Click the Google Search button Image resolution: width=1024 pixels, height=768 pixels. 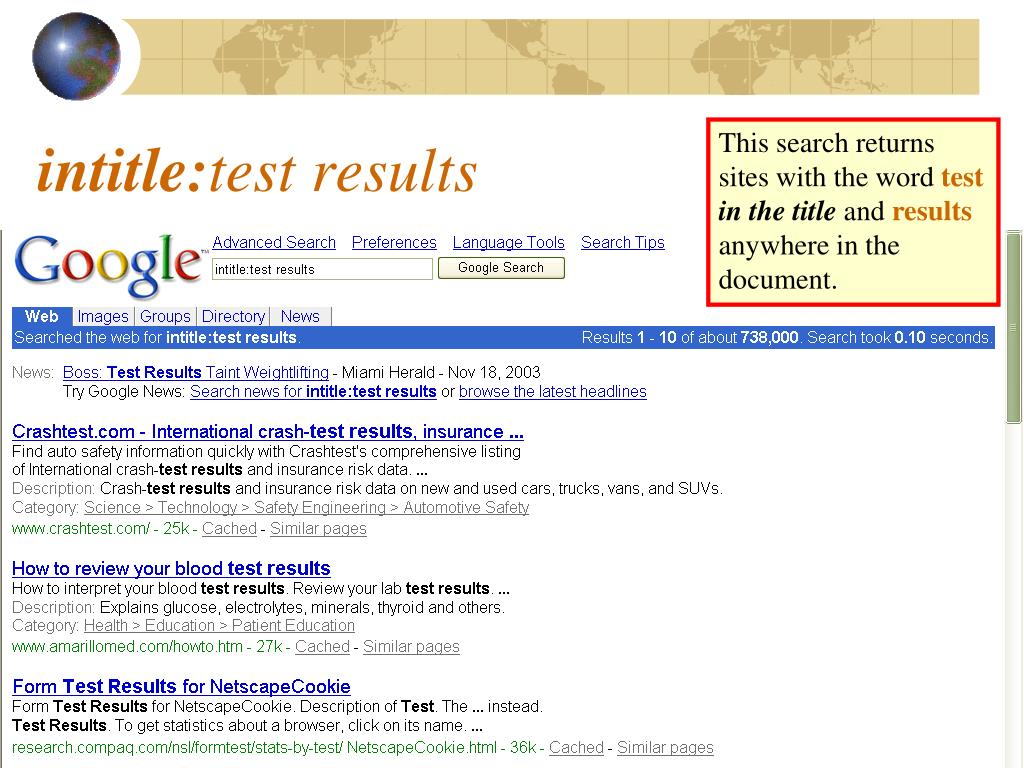click(x=501, y=268)
